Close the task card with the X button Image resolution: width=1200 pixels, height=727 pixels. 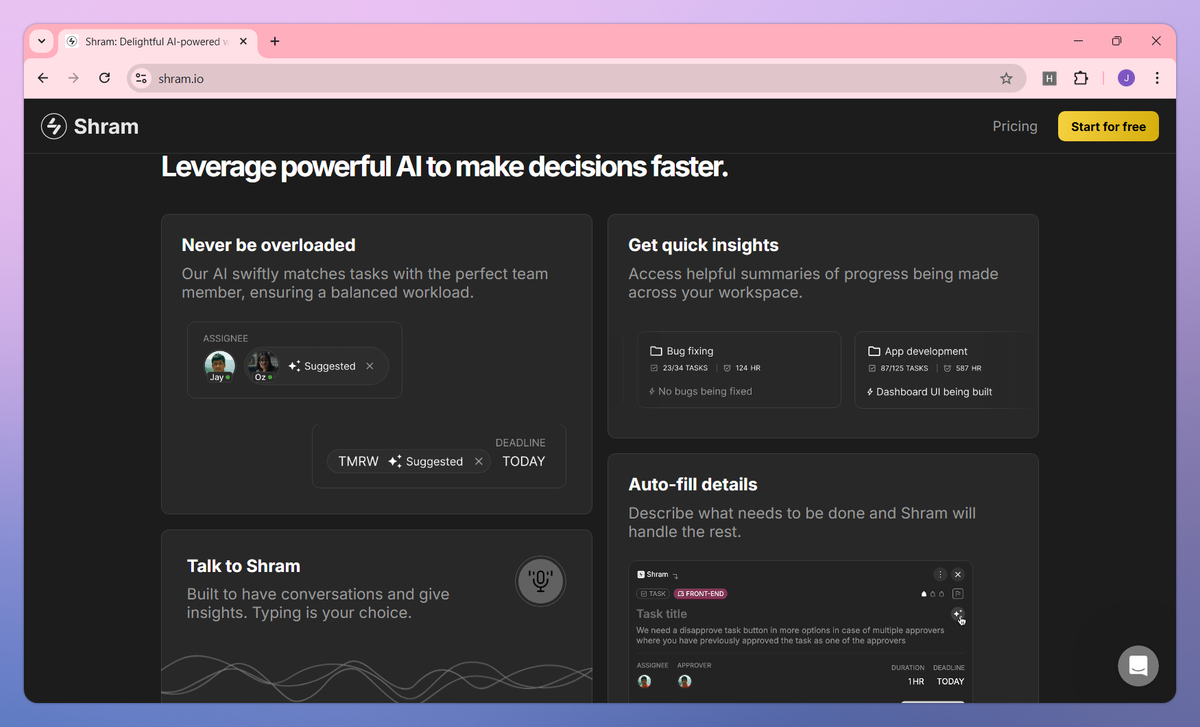[x=958, y=574]
